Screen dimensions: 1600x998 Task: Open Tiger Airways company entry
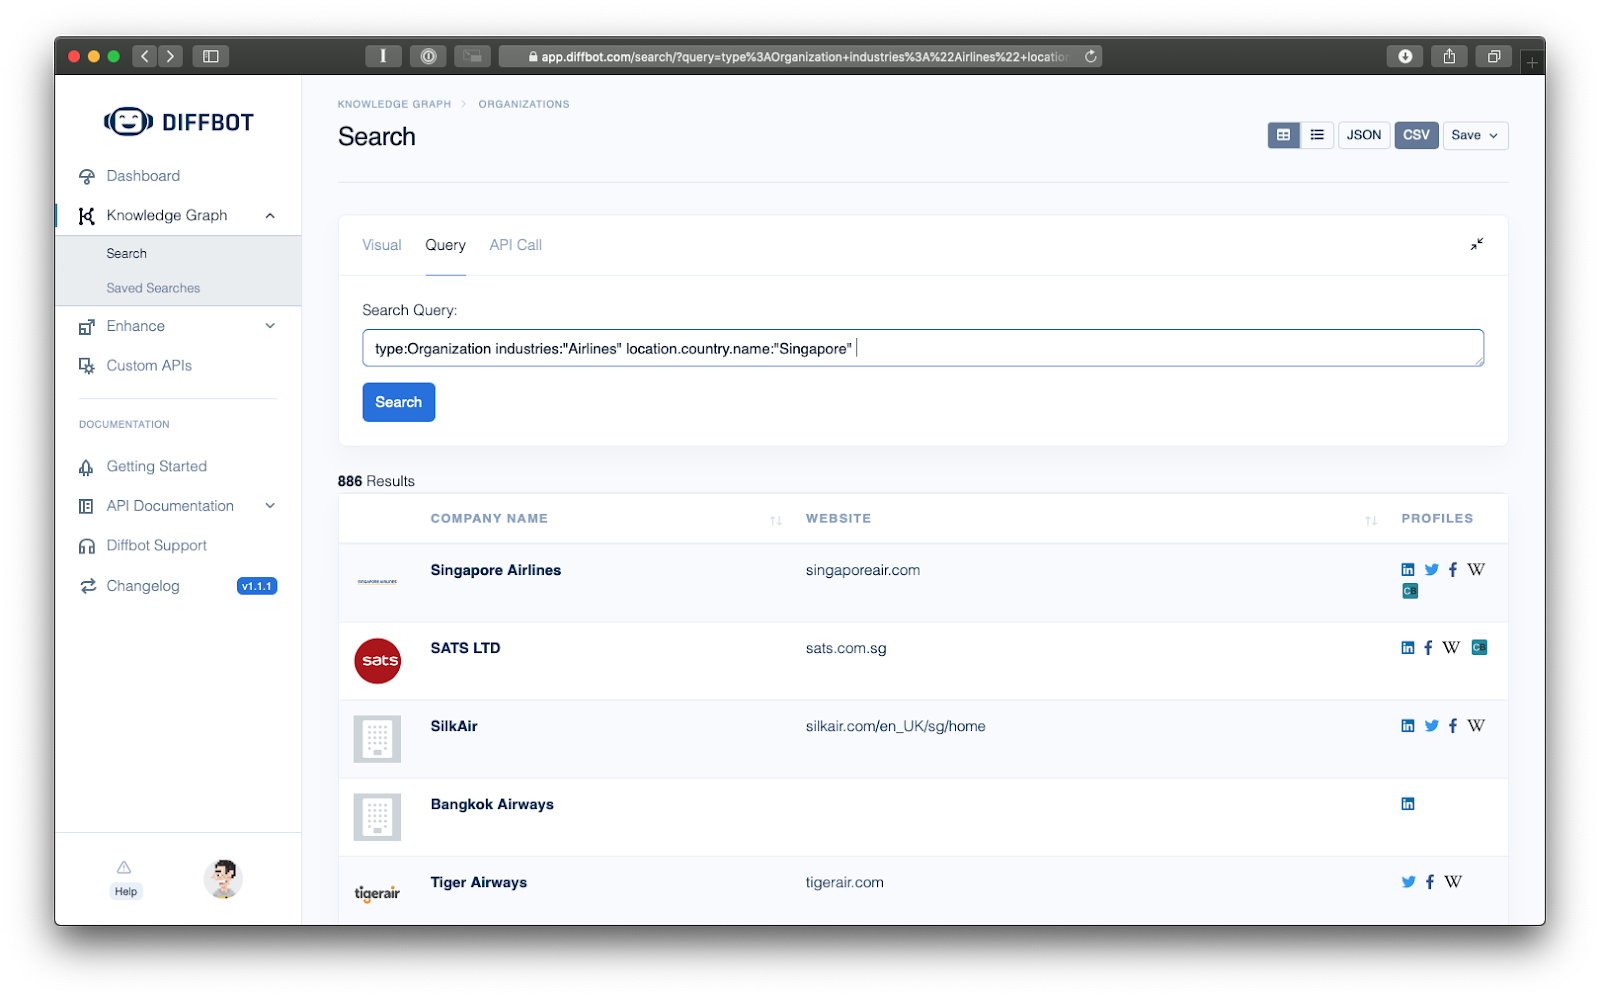pos(478,882)
